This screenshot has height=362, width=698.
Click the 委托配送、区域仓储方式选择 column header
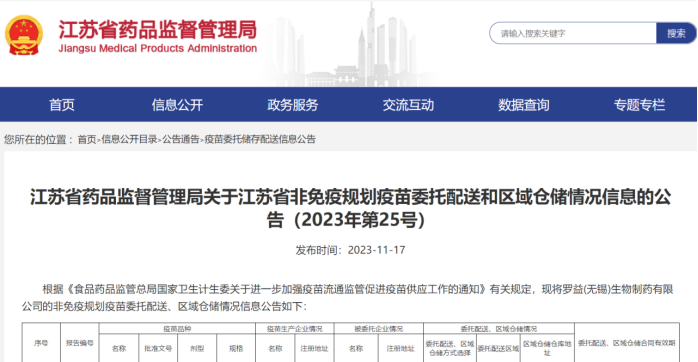click(x=450, y=348)
